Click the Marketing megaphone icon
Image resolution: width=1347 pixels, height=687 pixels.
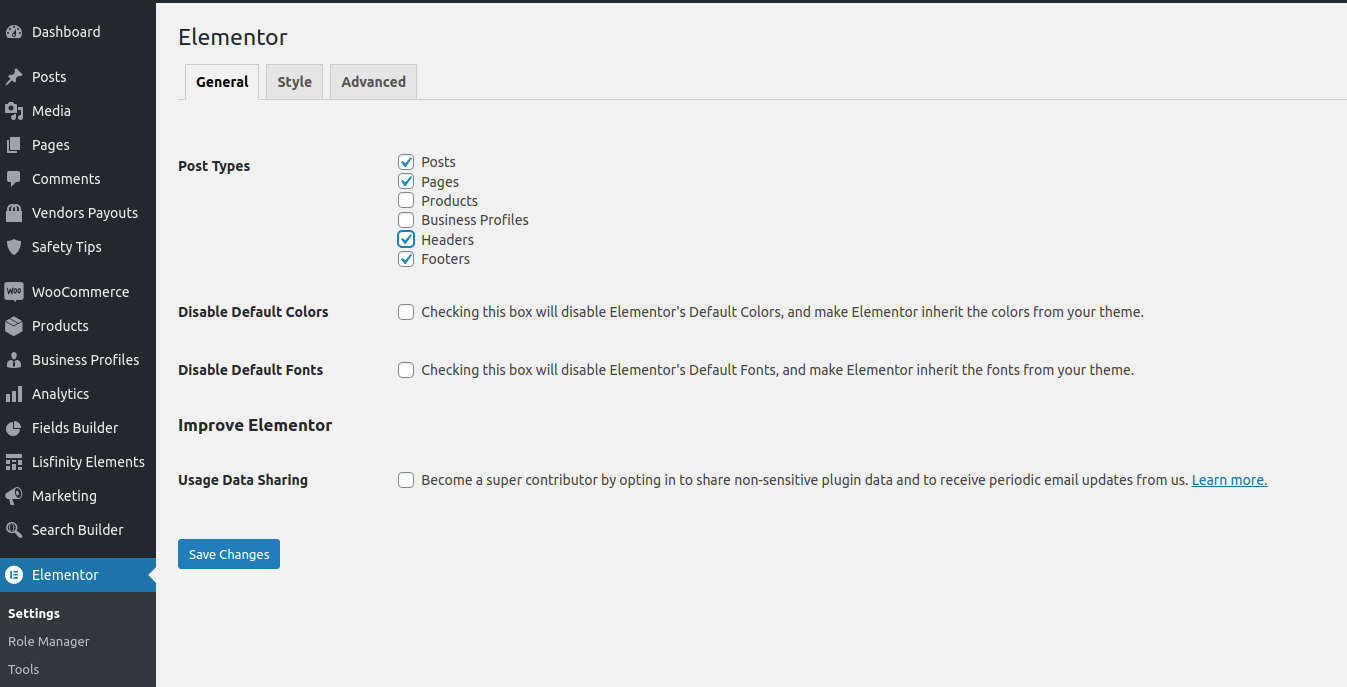click(14, 496)
